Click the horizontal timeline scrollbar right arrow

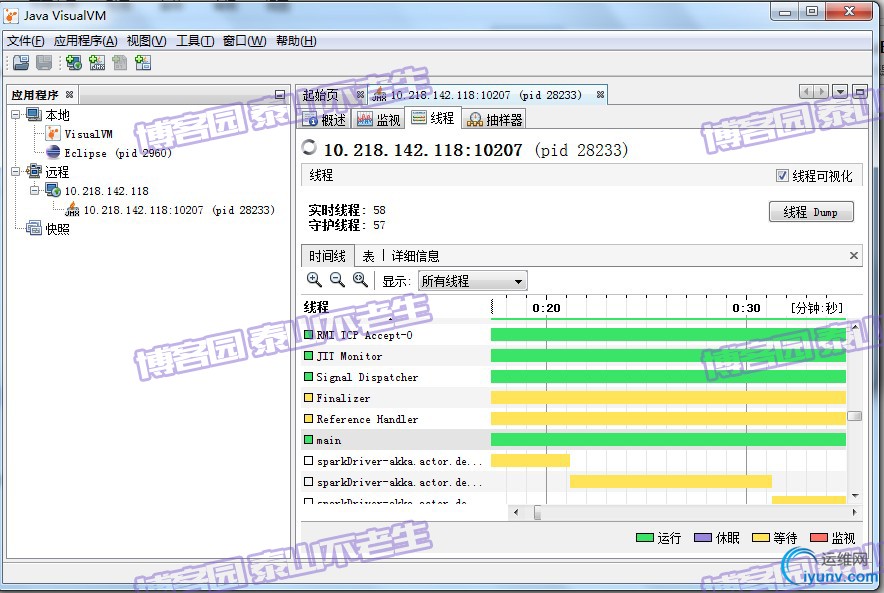tap(855, 512)
